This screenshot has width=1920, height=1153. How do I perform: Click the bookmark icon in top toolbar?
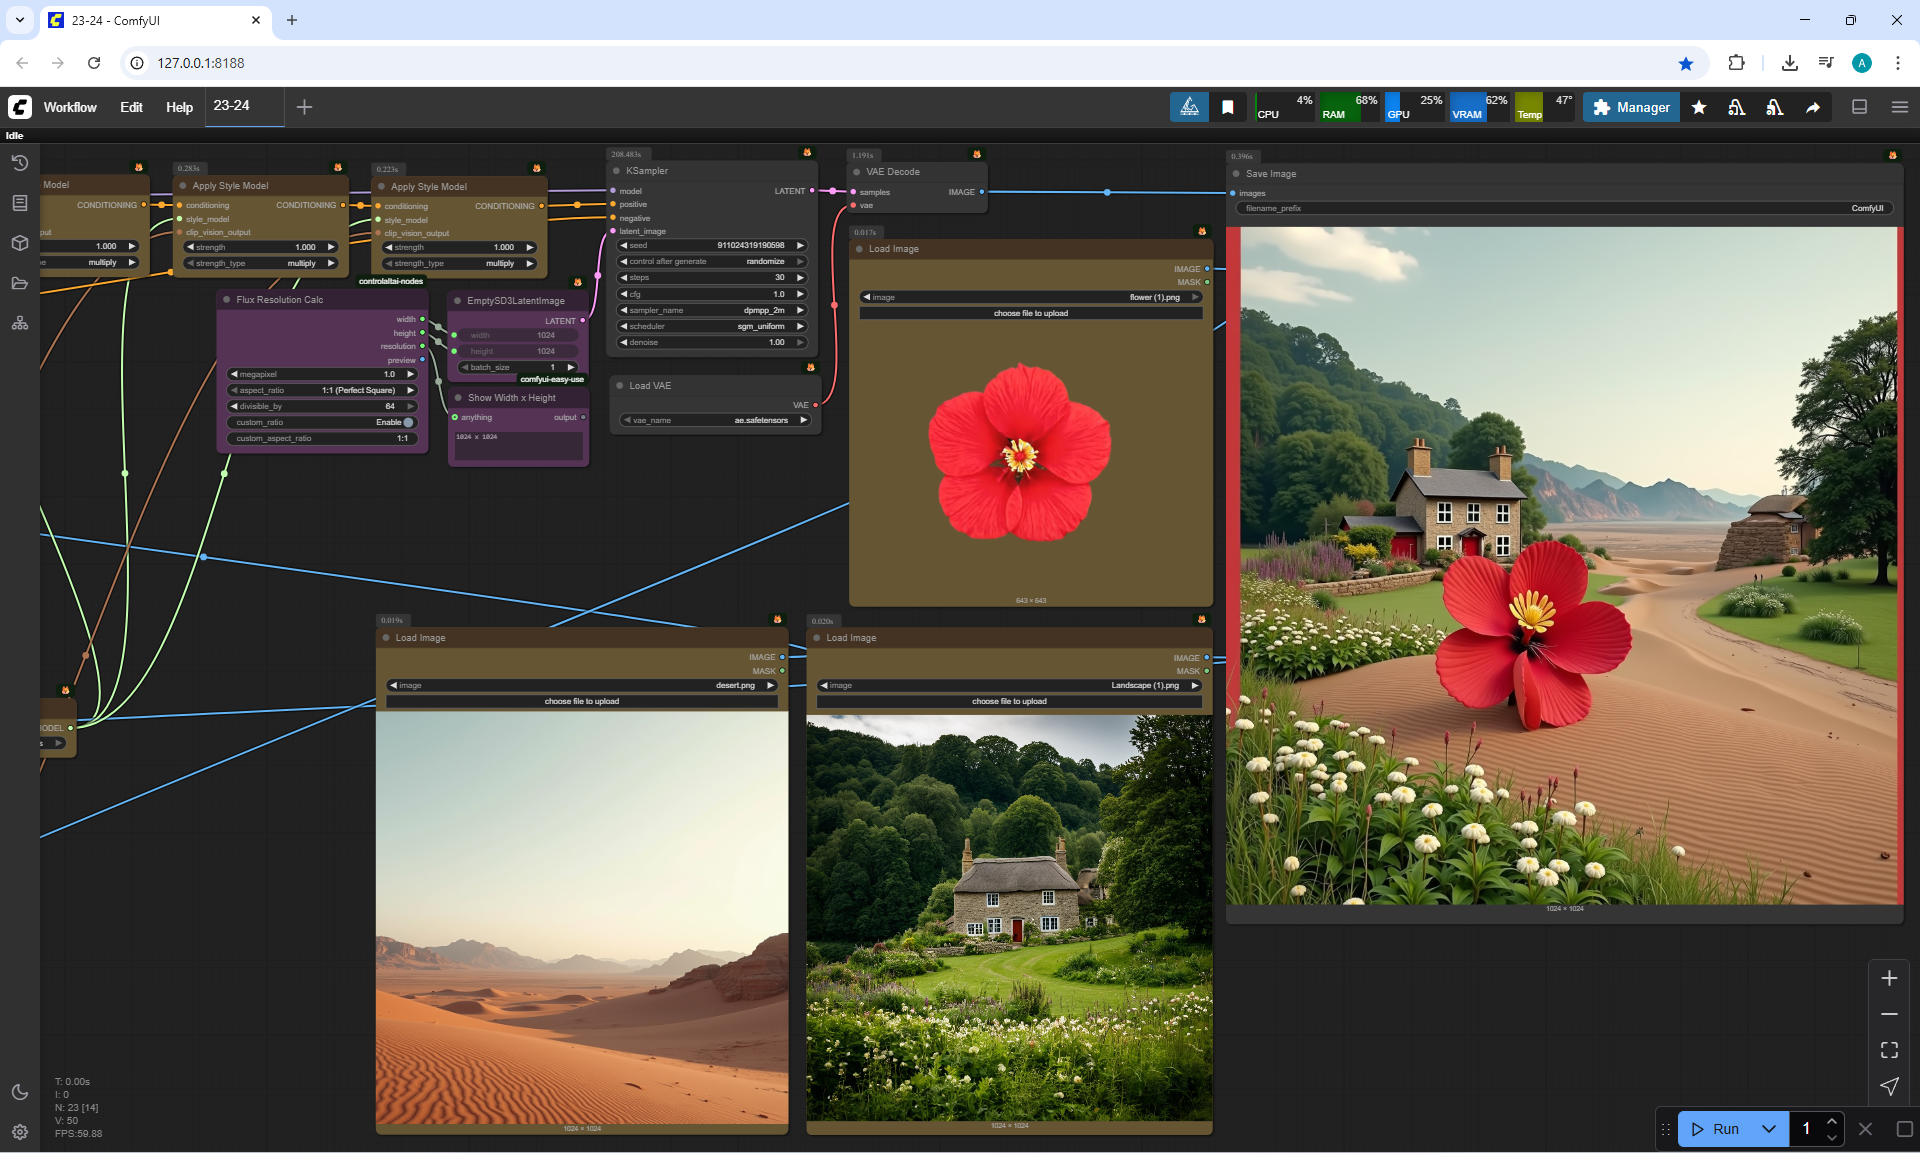1228,107
